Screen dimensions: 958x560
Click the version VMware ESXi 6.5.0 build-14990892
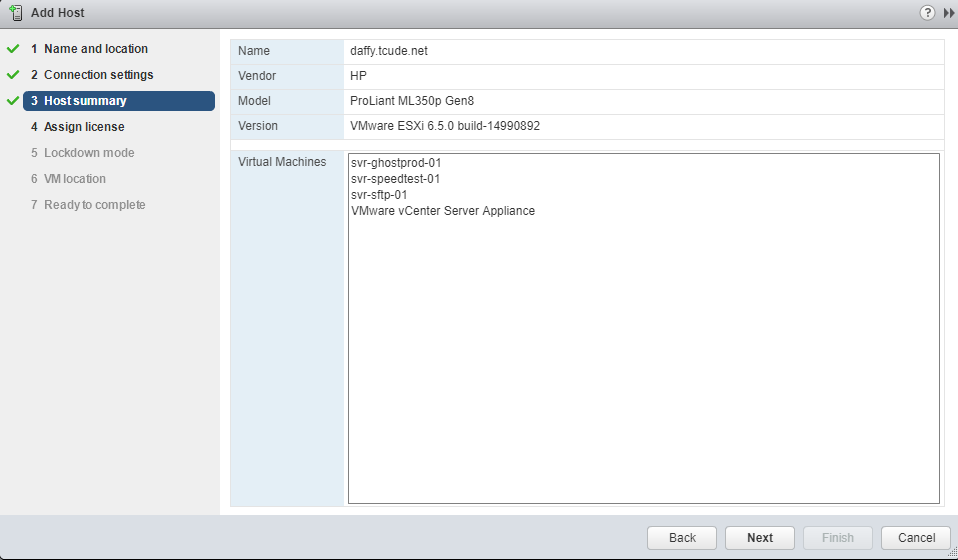pyautogui.click(x=445, y=126)
